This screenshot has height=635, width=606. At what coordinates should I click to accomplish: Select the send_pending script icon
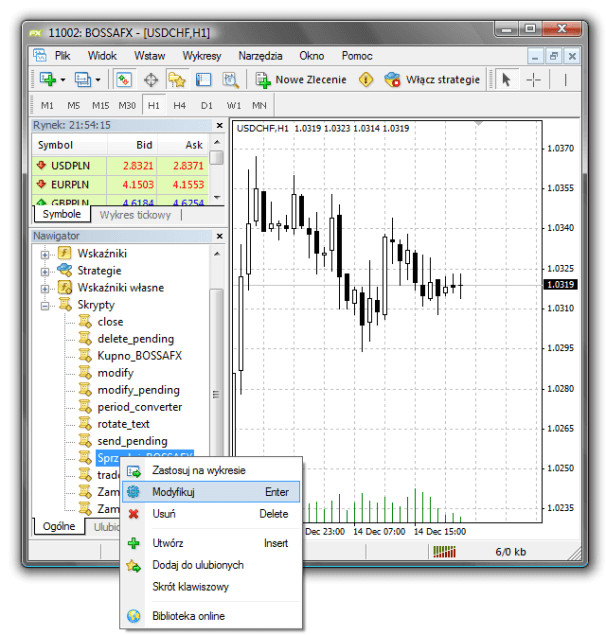click(x=85, y=441)
